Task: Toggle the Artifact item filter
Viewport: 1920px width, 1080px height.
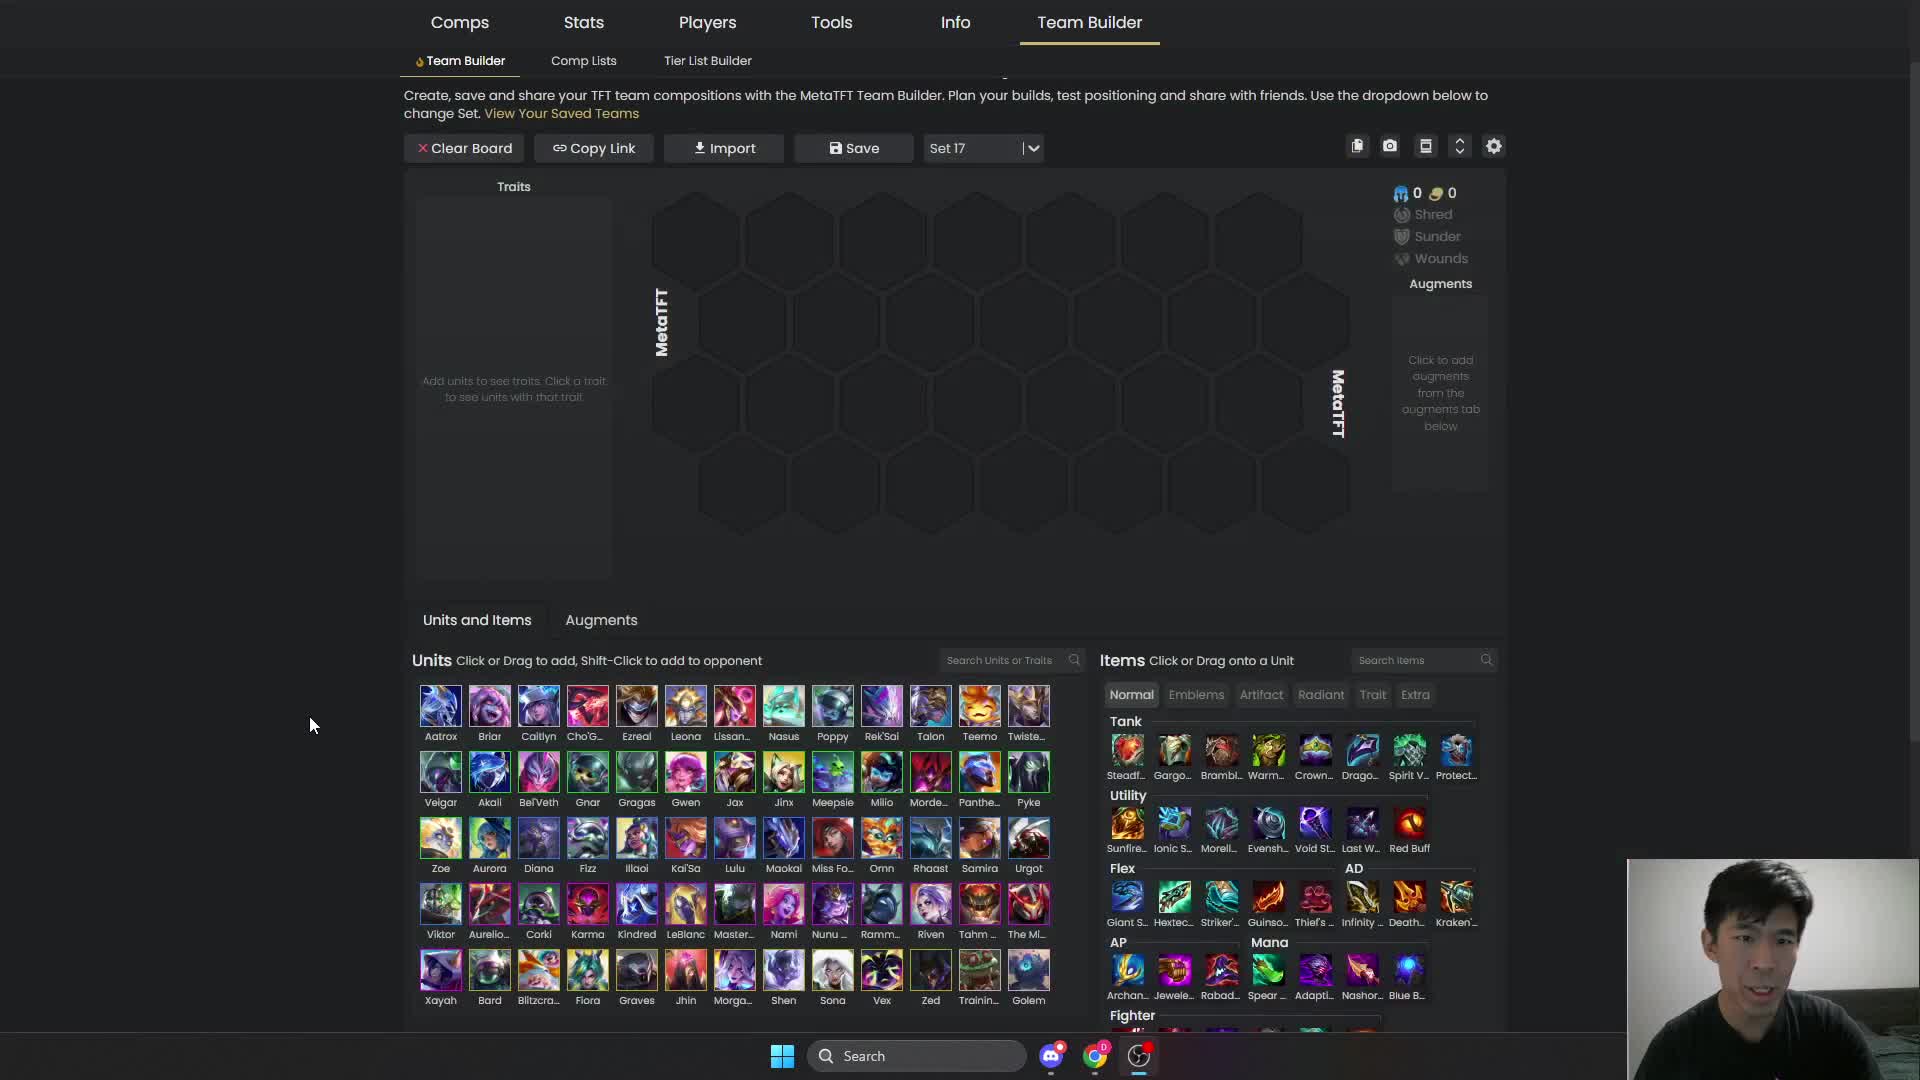Action: [x=1261, y=694]
